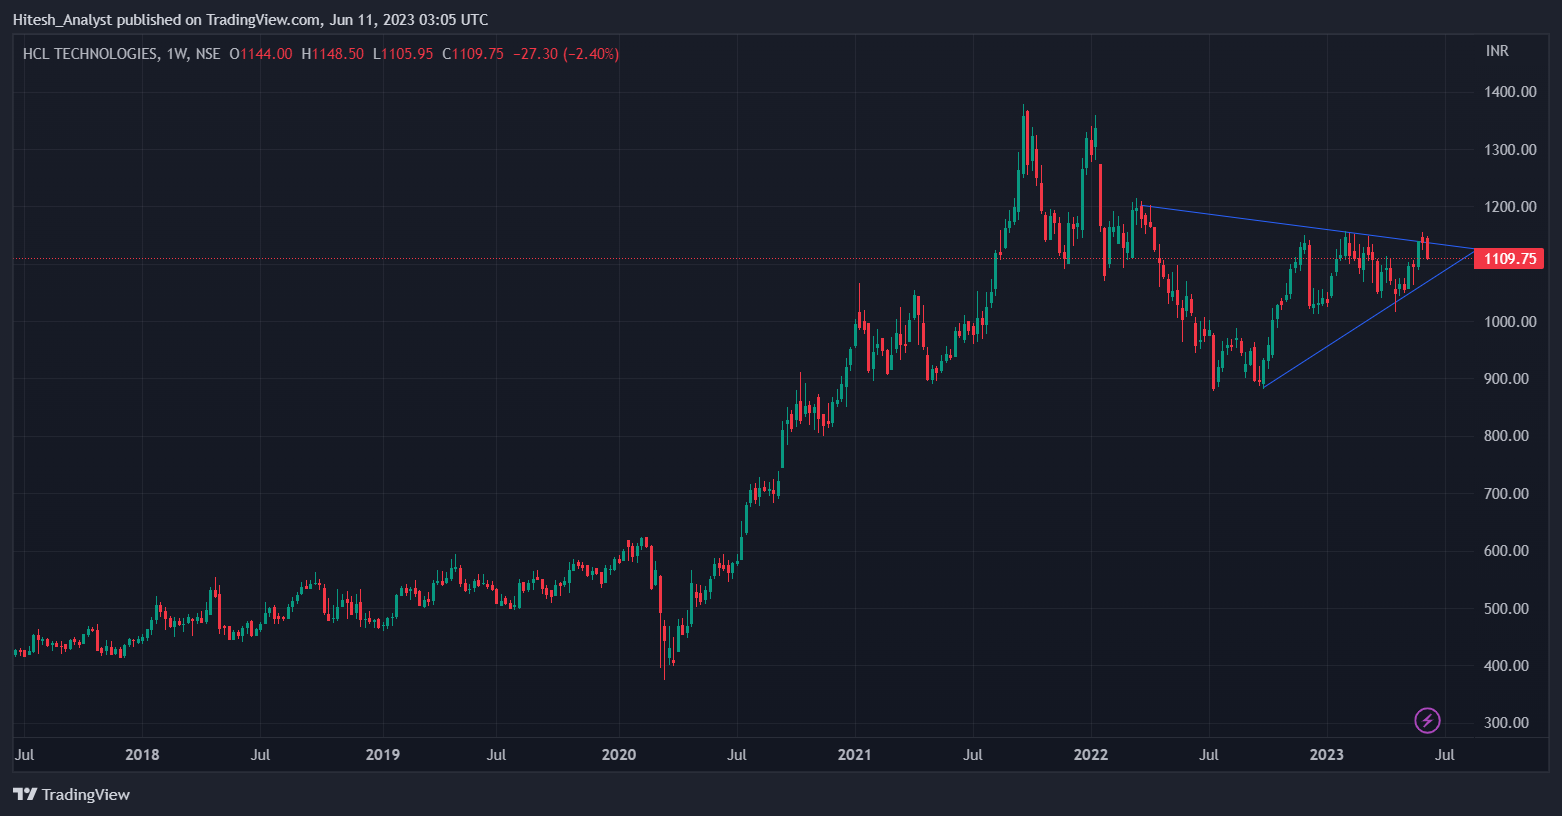The image size is (1562, 816).
Task: Click the 400.00 price axis label
Action: (x=1506, y=666)
